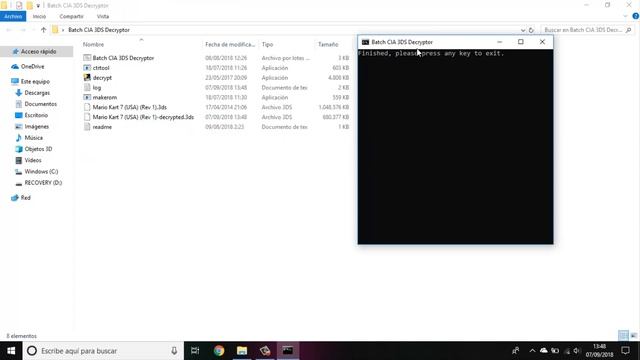This screenshot has width=640, height=360.
Task: Open Acceso rápido in navigation pane
Action: tap(37, 51)
